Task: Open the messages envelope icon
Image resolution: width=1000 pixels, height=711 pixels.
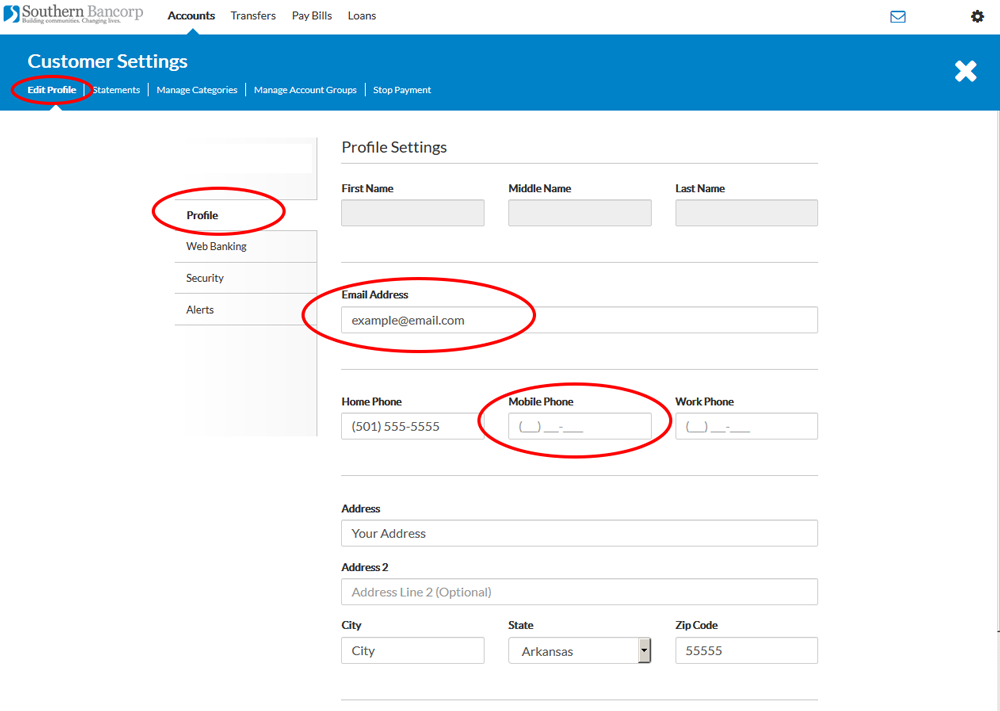Action: (897, 17)
